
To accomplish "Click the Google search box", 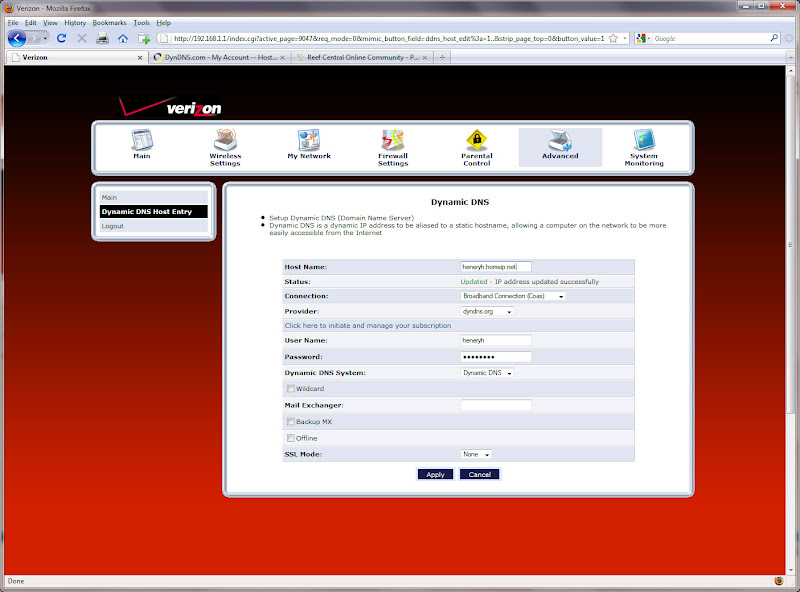I will (710, 38).
